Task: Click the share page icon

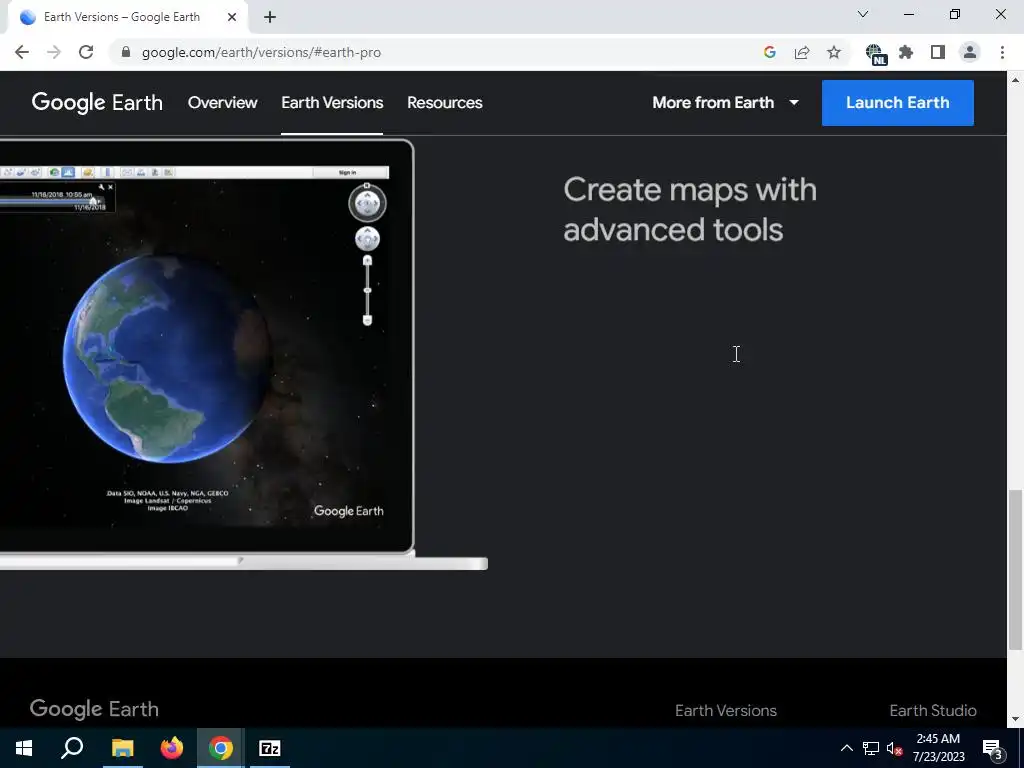Action: 802,52
